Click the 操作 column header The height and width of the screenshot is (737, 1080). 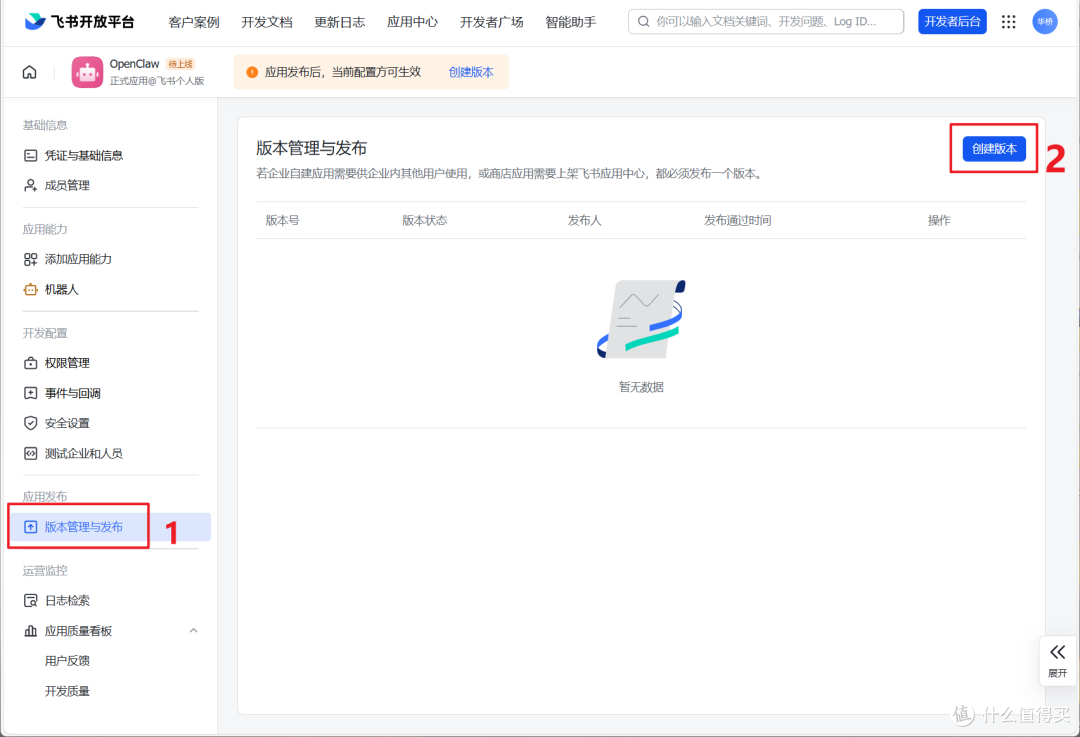938,220
